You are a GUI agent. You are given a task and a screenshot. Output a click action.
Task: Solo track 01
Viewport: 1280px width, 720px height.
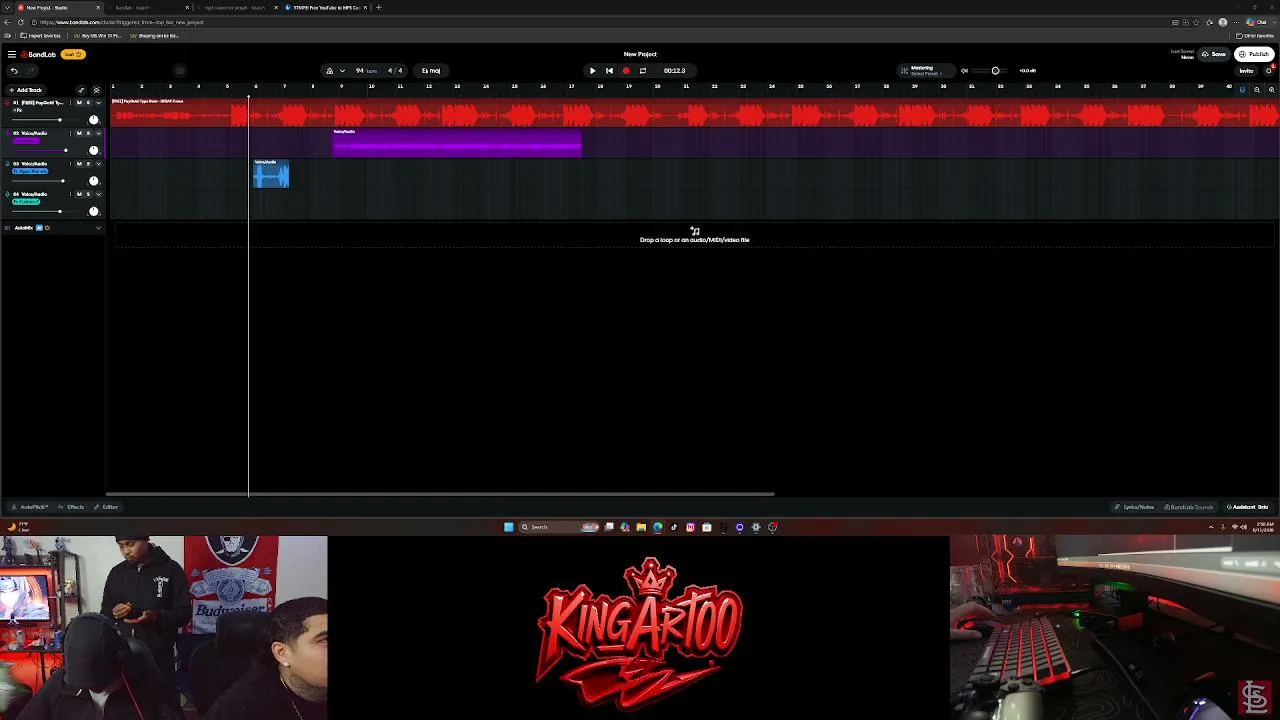(x=88, y=103)
